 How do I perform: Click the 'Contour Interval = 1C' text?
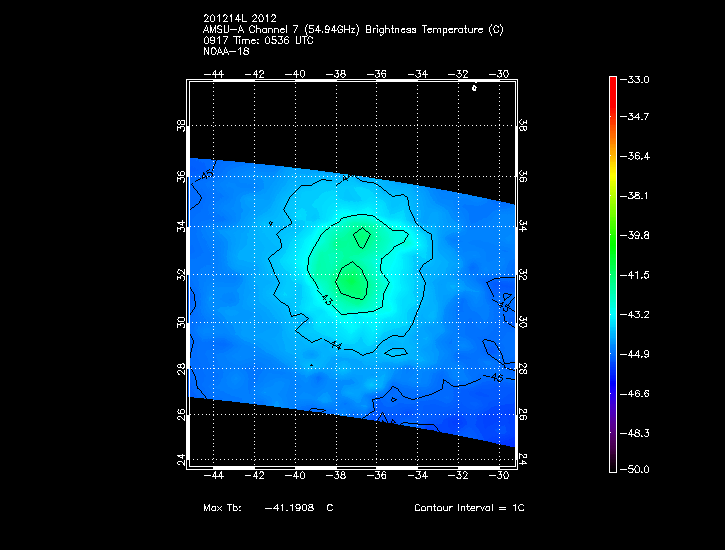pos(469,508)
